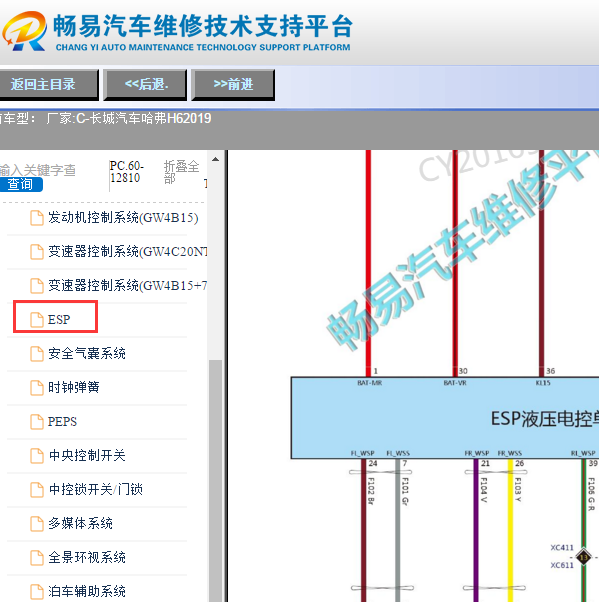Click the FR_WSP pin 21 label
The height and width of the screenshot is (602, 599).
coord(477,453)
